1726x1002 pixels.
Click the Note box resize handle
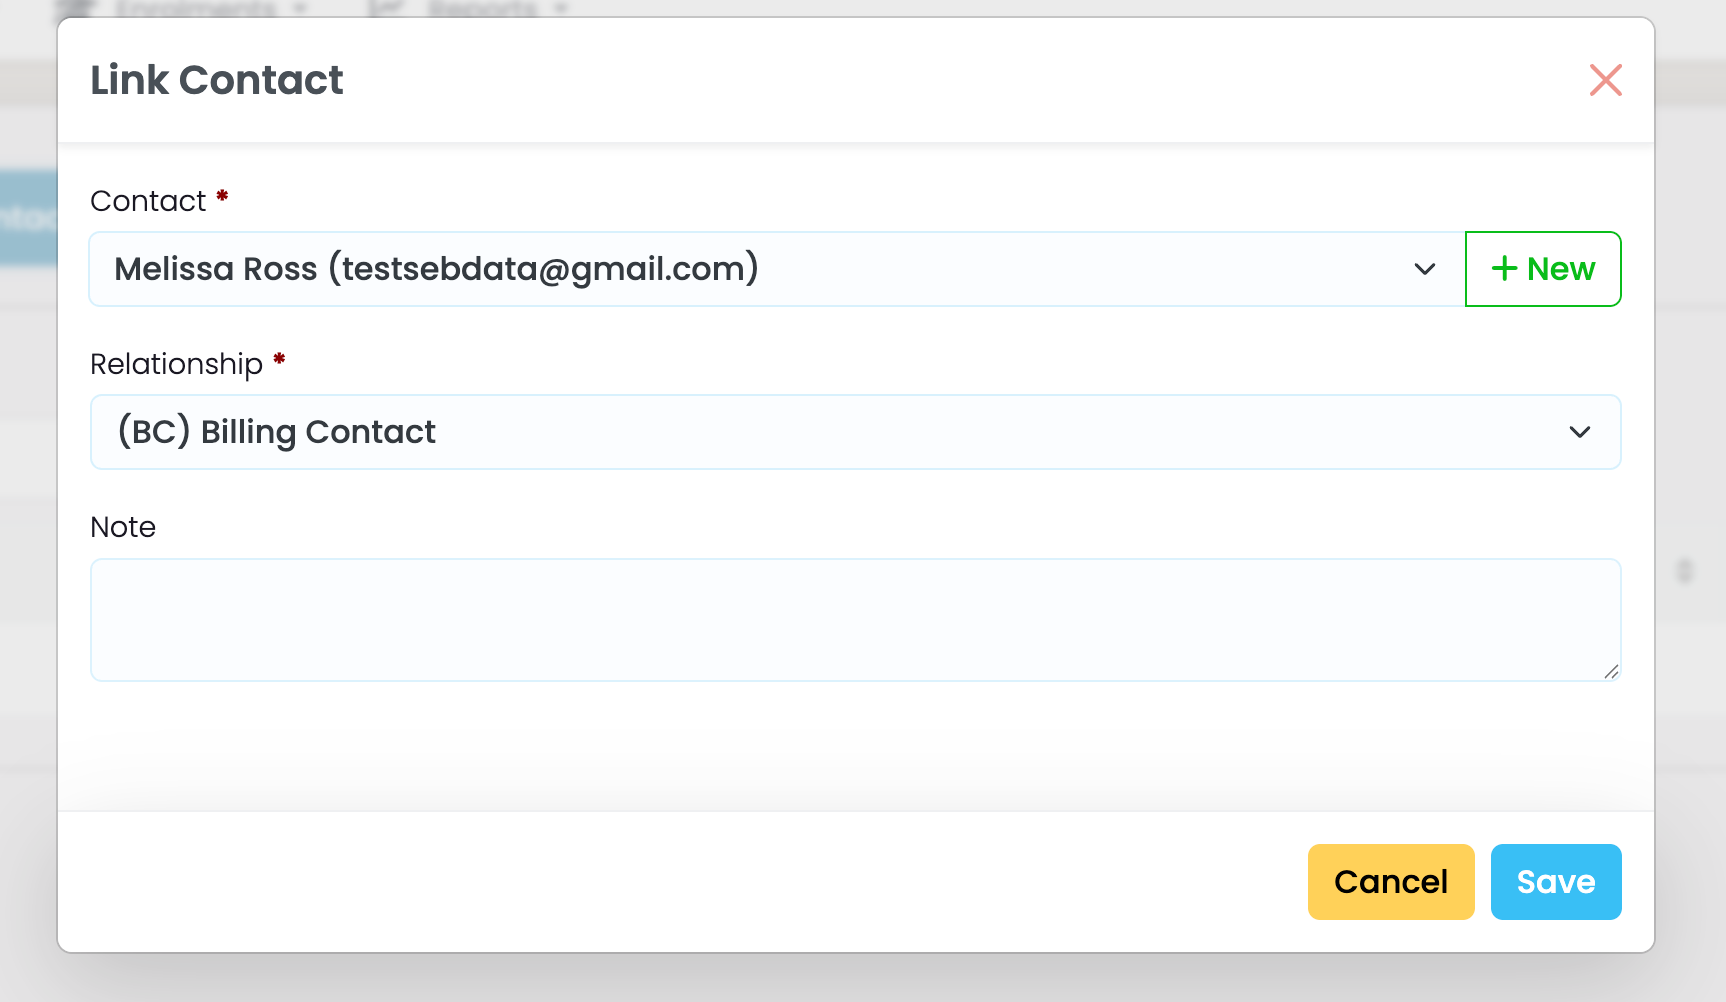click(x=1611, y=672)
